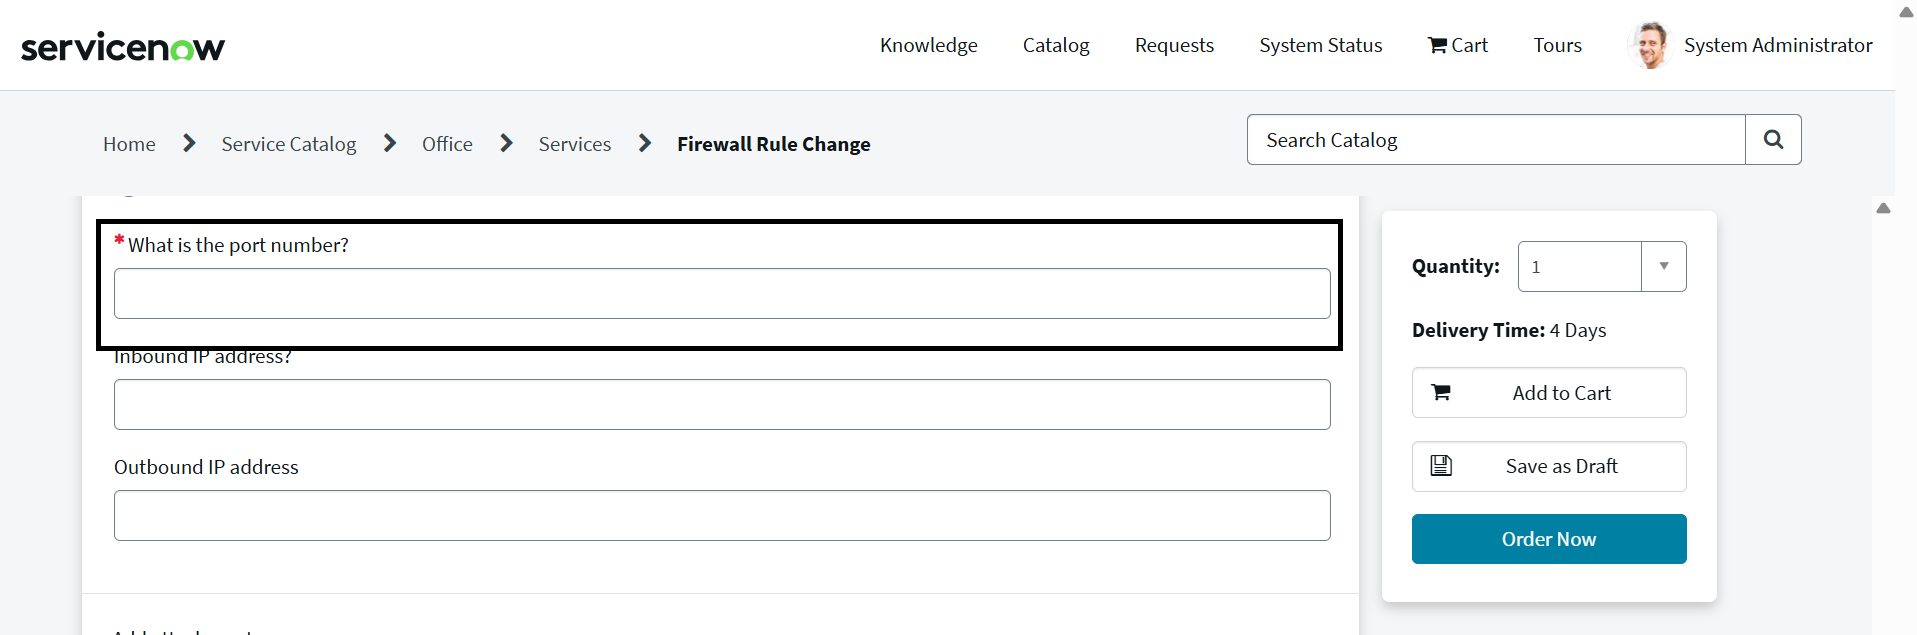Open the System Administrator user menu

1777,45
